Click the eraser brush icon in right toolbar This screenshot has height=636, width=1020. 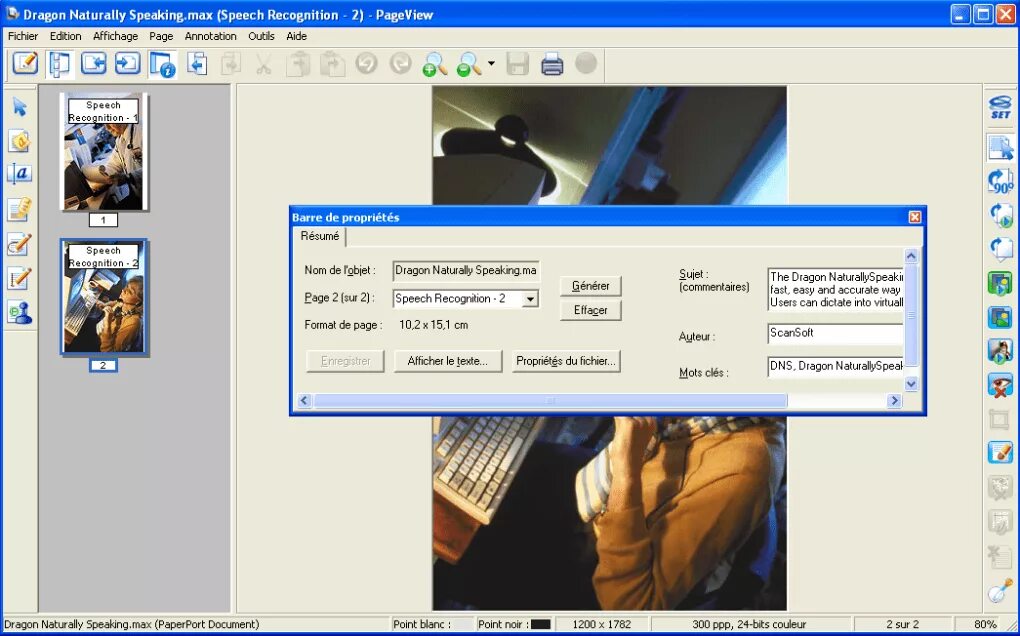[x=1000, y=452]
